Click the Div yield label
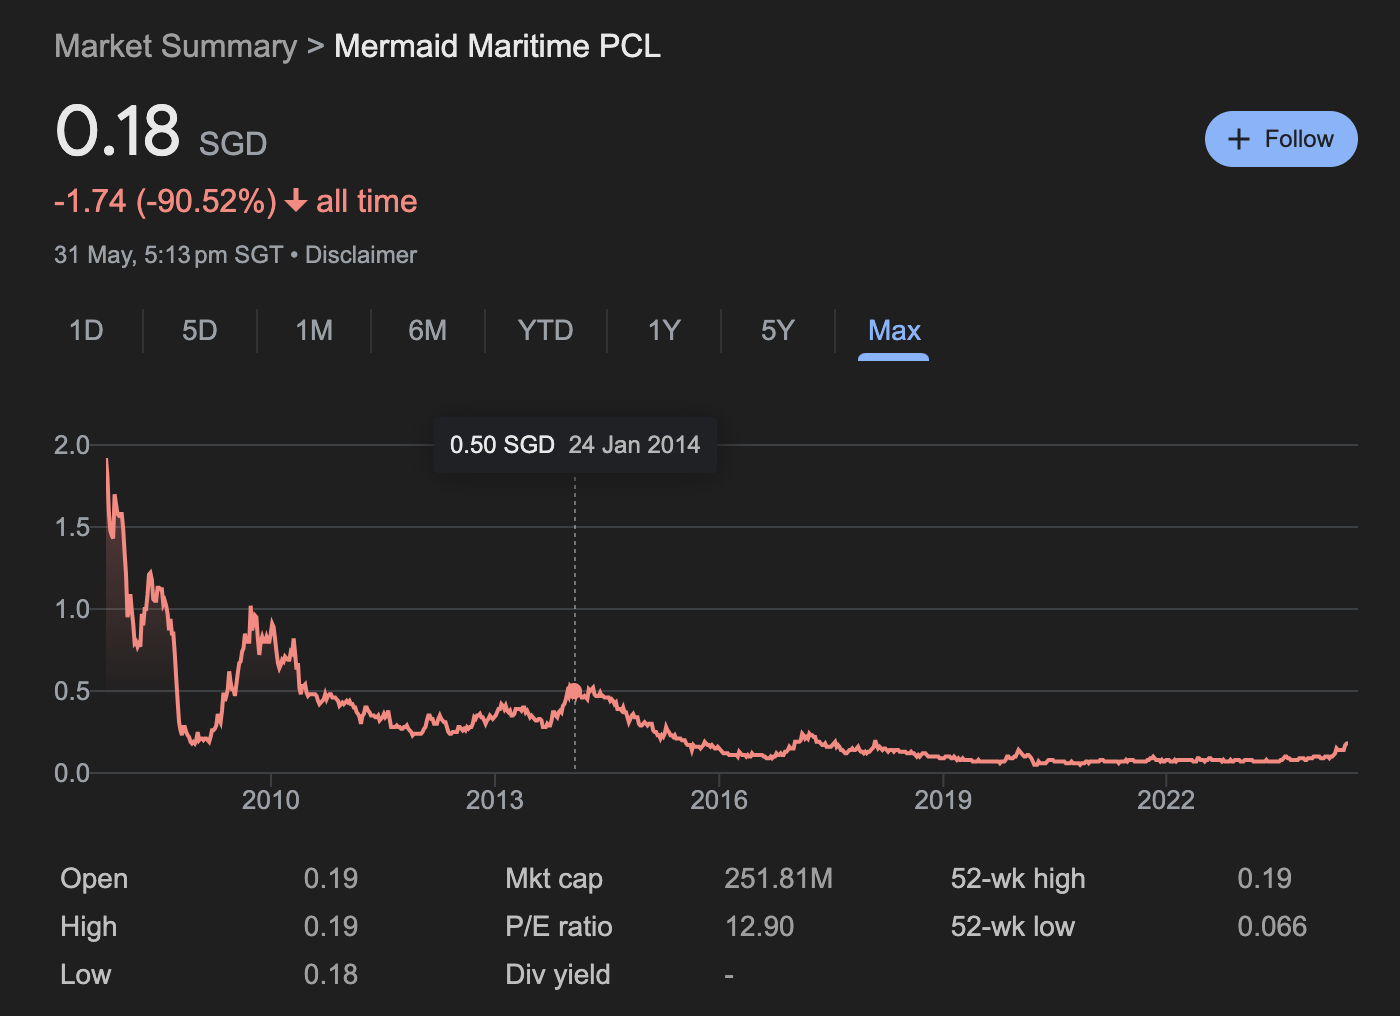Screen dimensions: 1400x1016 (x=558, y=974)
